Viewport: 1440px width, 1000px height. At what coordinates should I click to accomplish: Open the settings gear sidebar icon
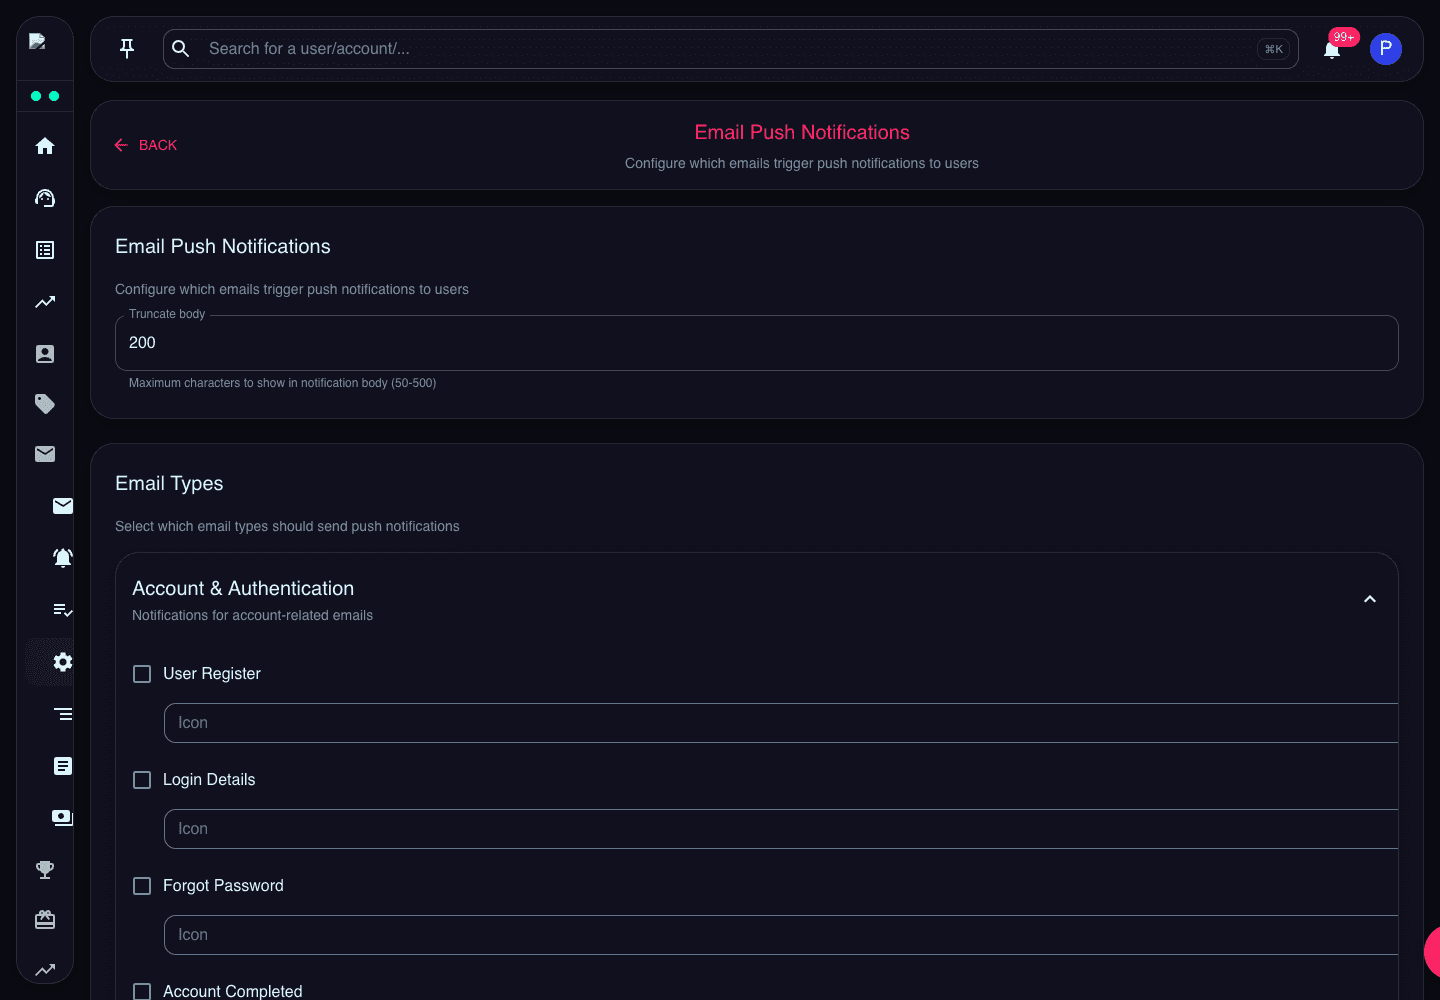point(63,662)
